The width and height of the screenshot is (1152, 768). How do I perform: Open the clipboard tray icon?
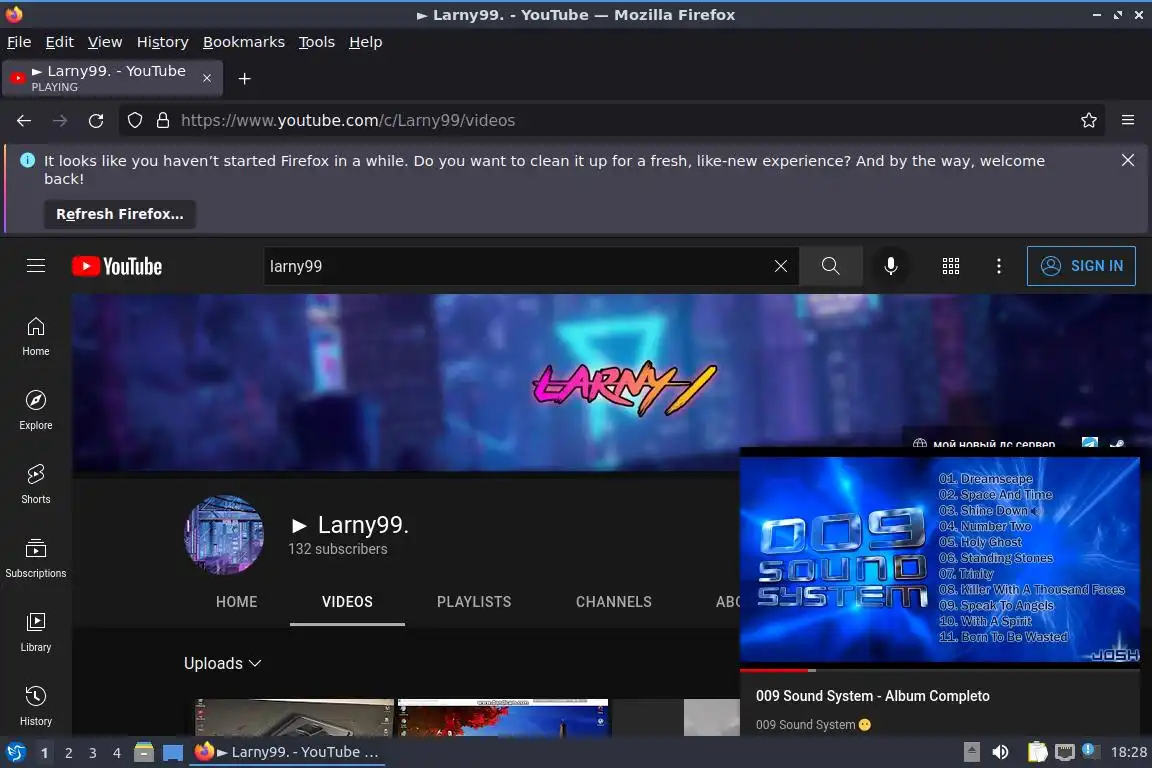coord(1037,752)
